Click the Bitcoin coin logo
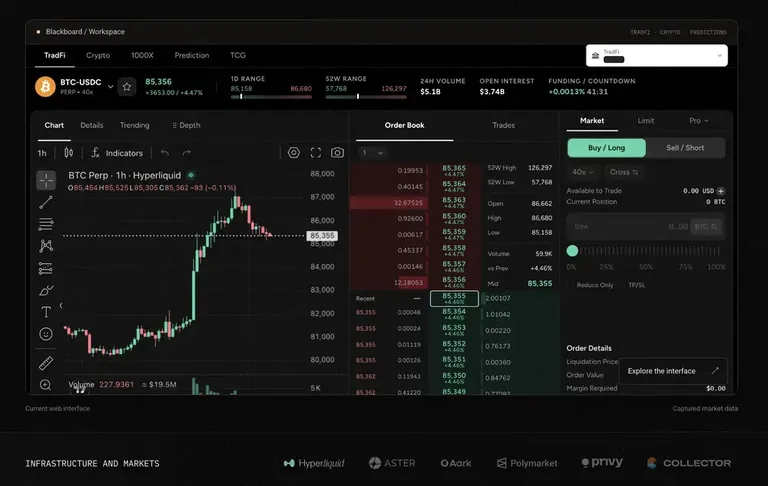Viewport: 768px width, 486px height. coord(45,87)
